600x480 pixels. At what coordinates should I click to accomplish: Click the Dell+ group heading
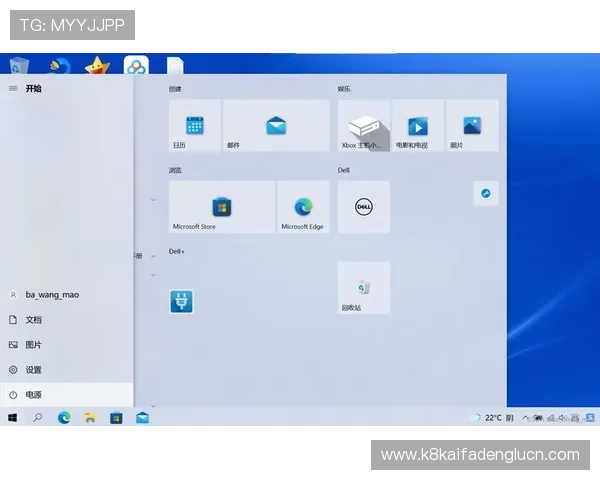click(176, 251)
